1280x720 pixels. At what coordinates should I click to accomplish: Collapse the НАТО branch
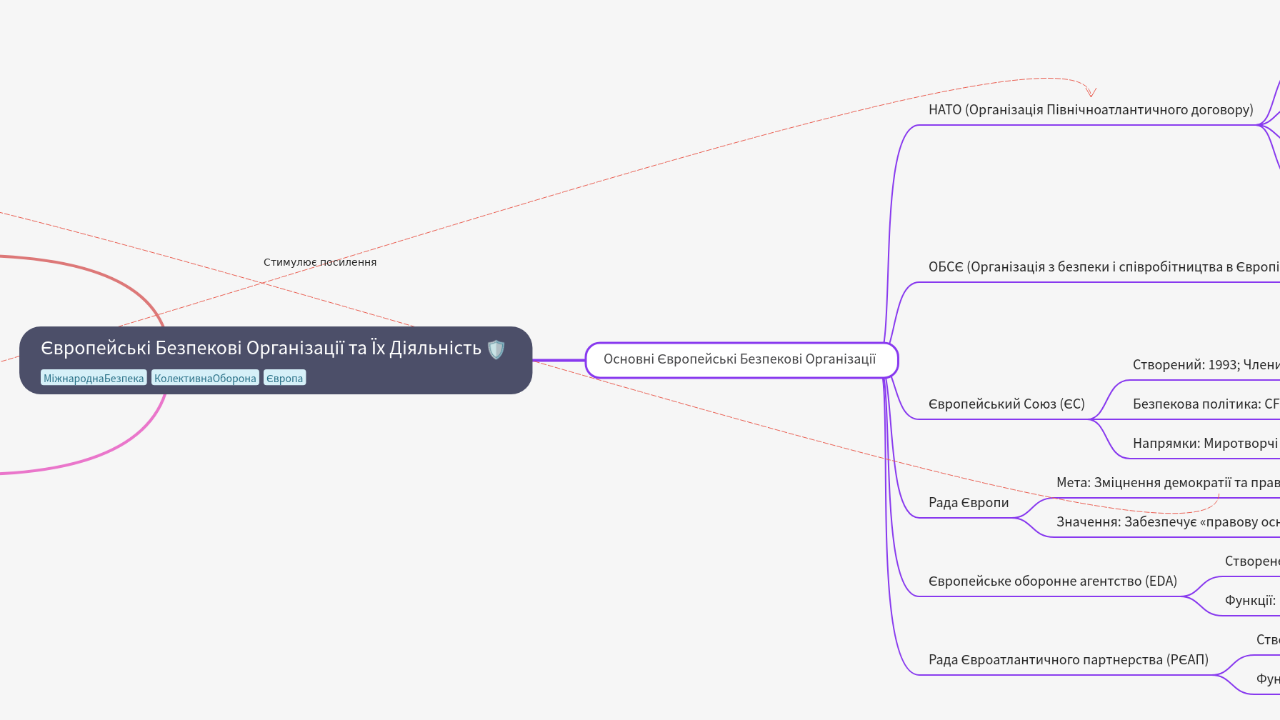(1089, 109)
